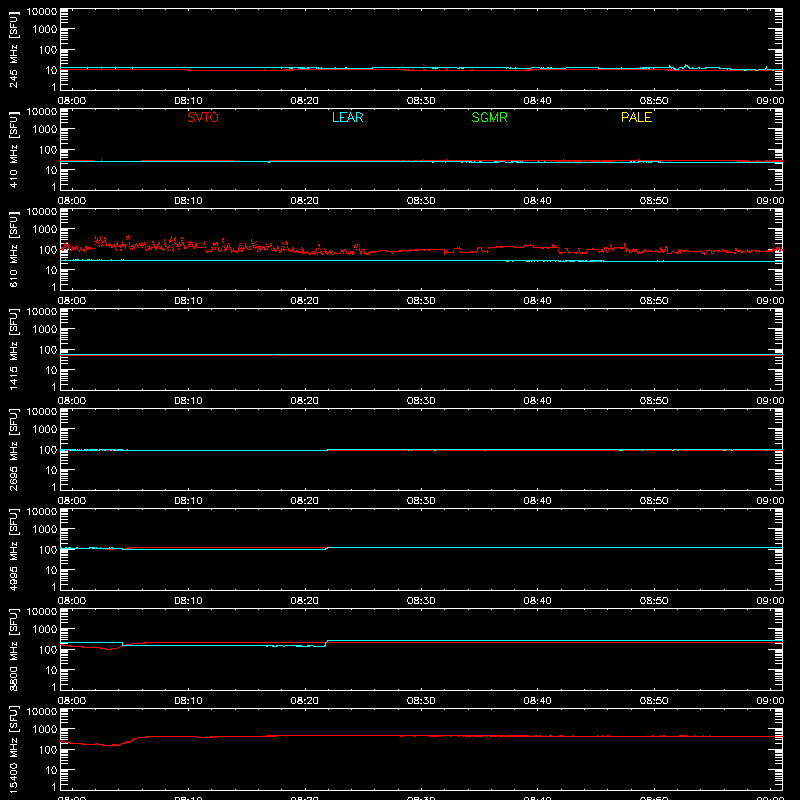This screenshot has height=800, width=800.
Task: Select the '410 MHz [SFU]' axis title
Action: 13,149
